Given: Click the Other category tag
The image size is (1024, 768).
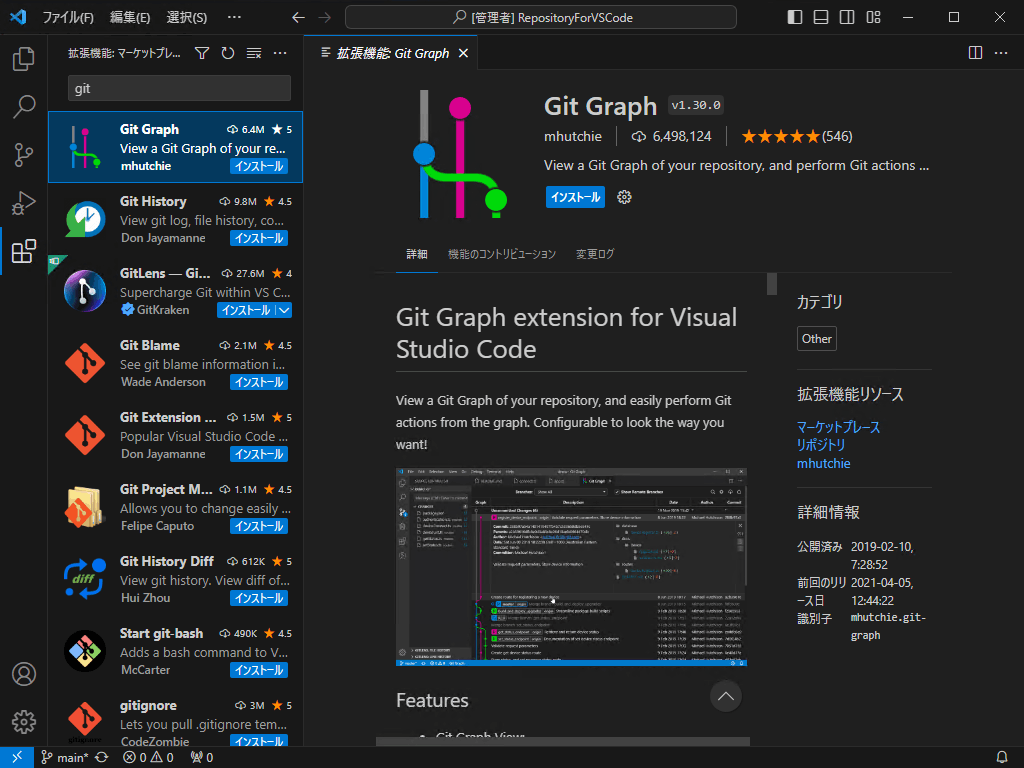Looking at the screenshot, I should pyautogui.click(x=816, y=339).
